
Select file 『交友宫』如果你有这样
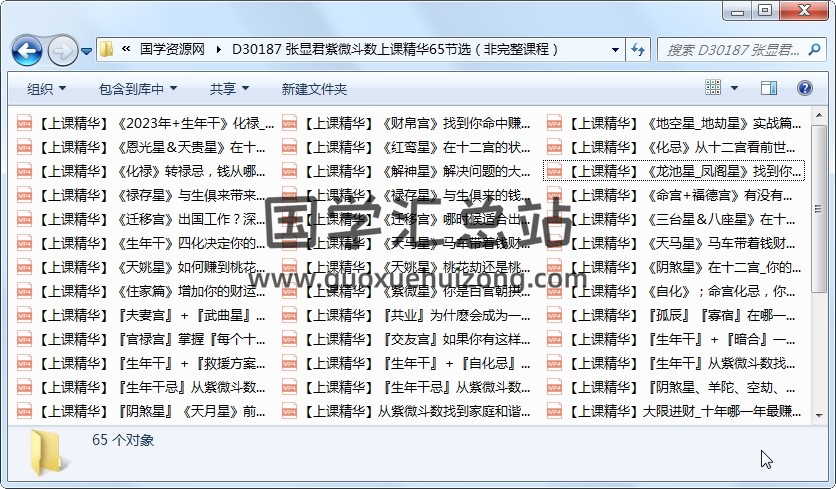coord(406,339)
